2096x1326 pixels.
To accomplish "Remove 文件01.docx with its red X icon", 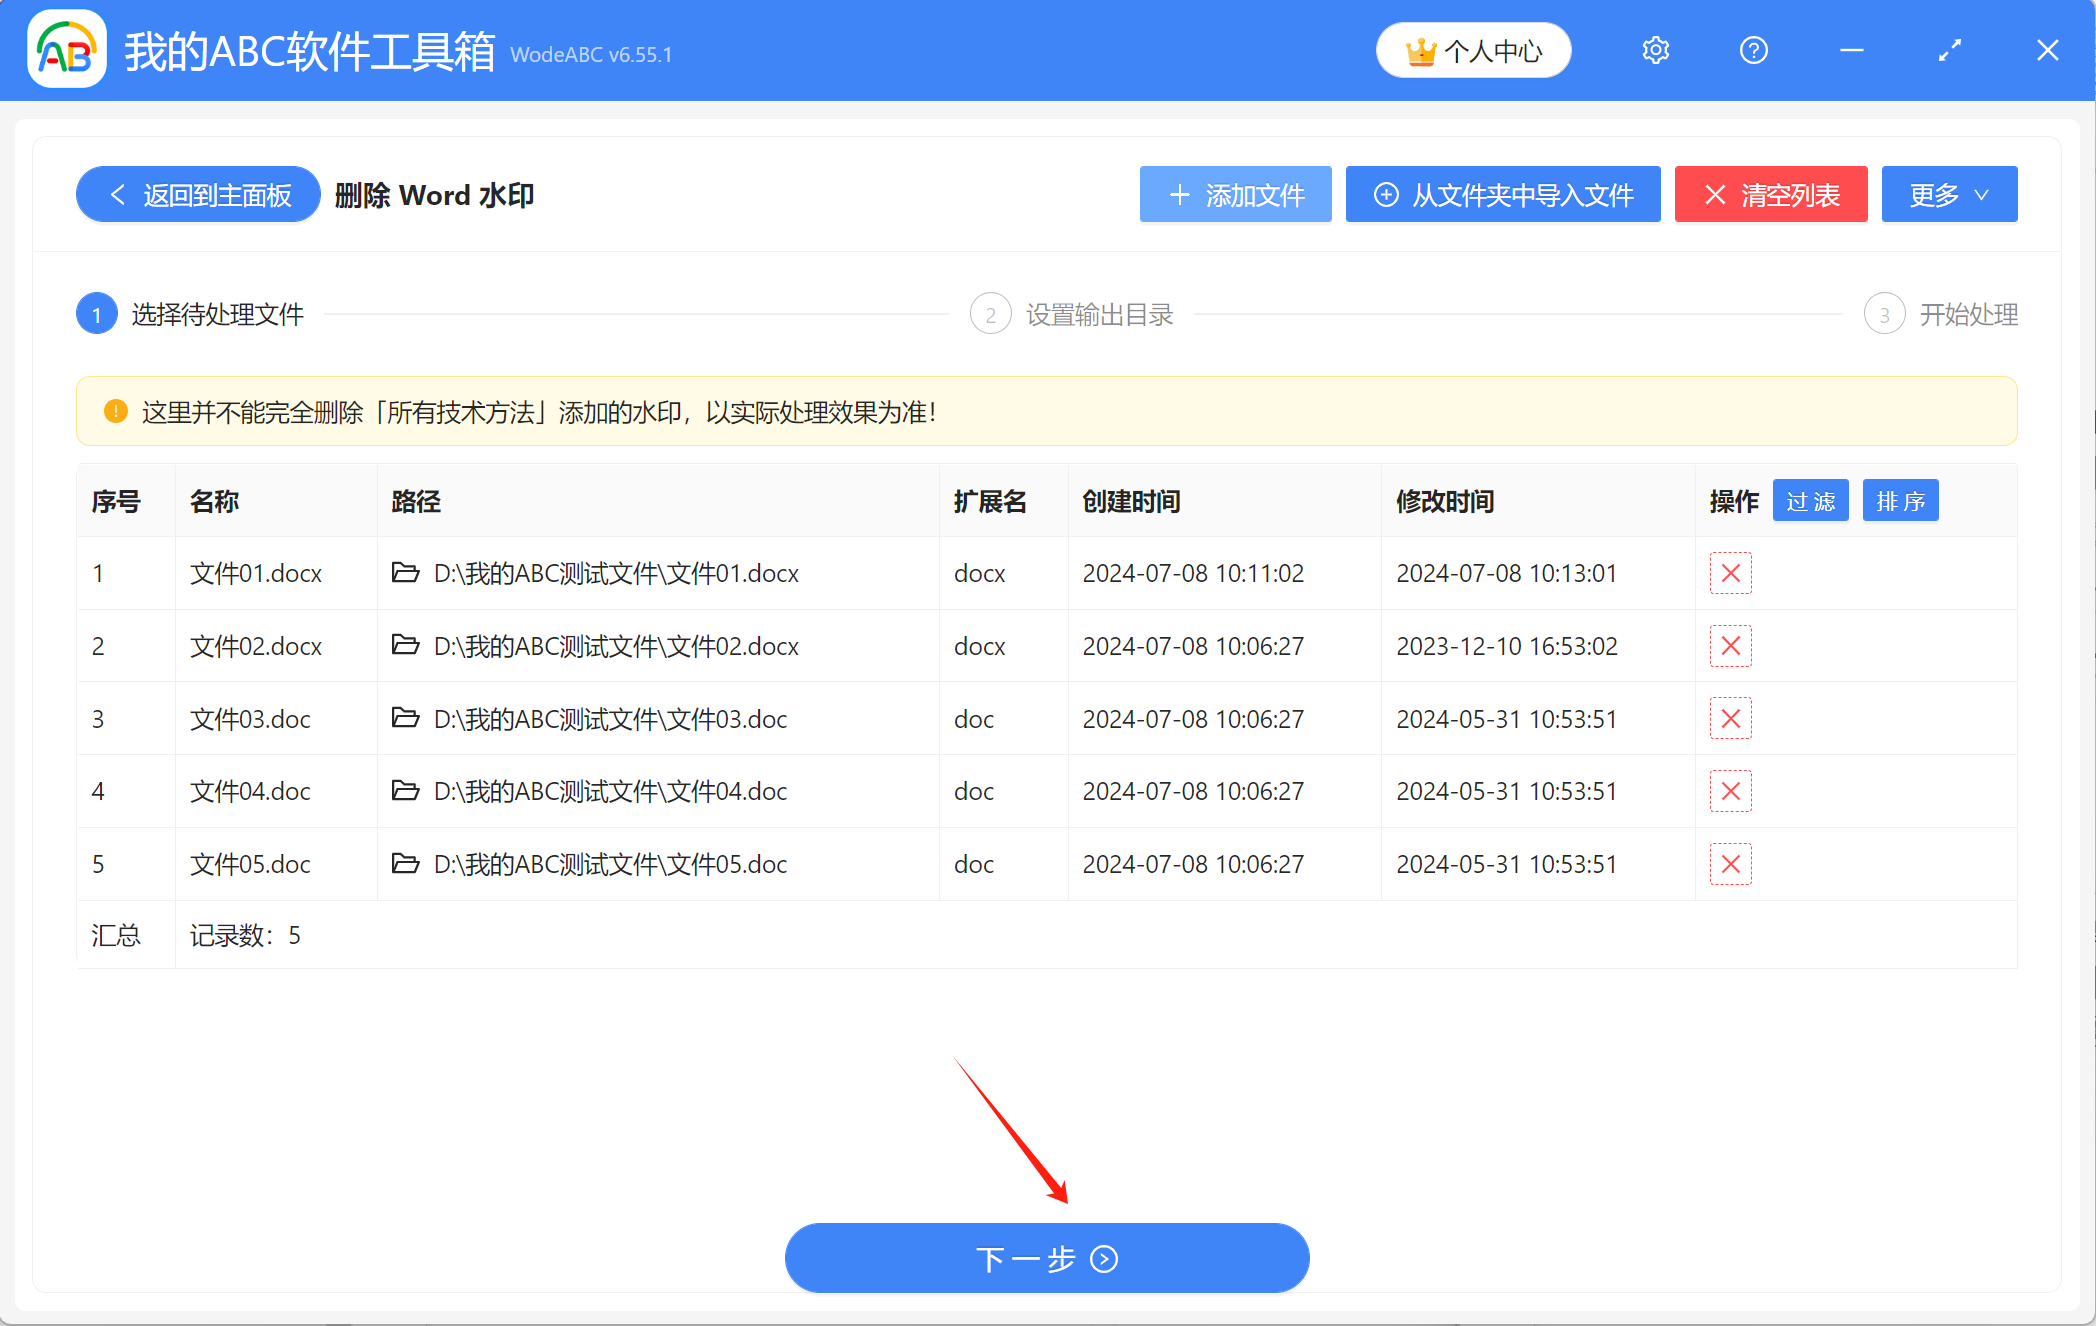I will click(1731, 573).
